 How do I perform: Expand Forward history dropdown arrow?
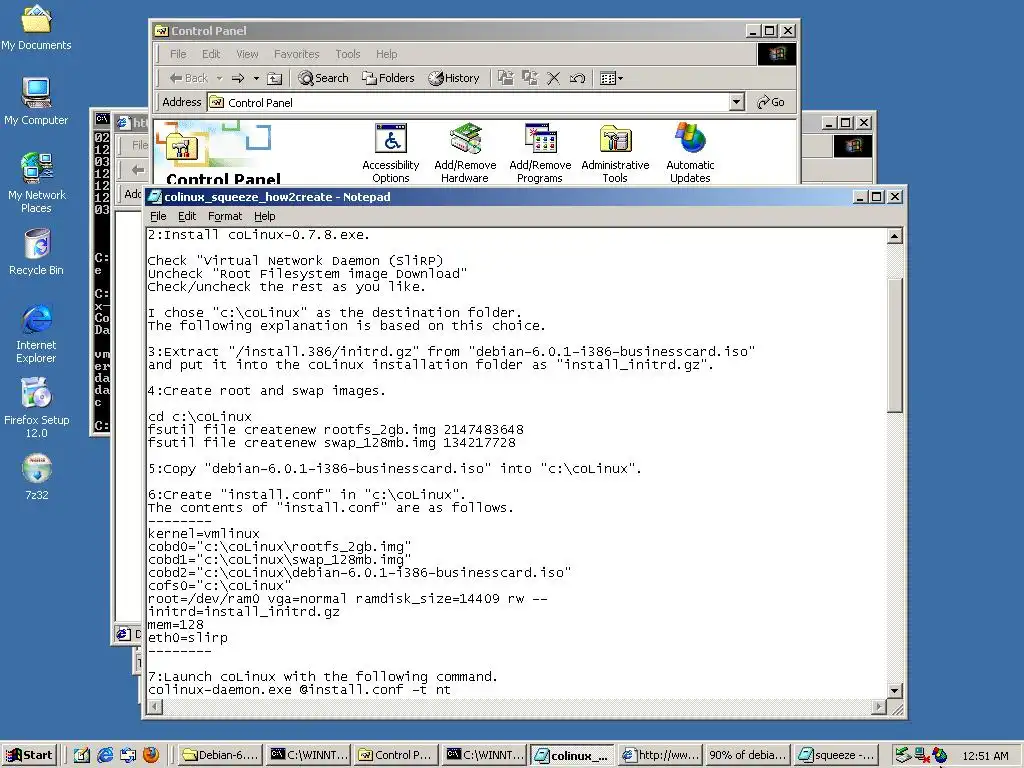coord(256,78)
